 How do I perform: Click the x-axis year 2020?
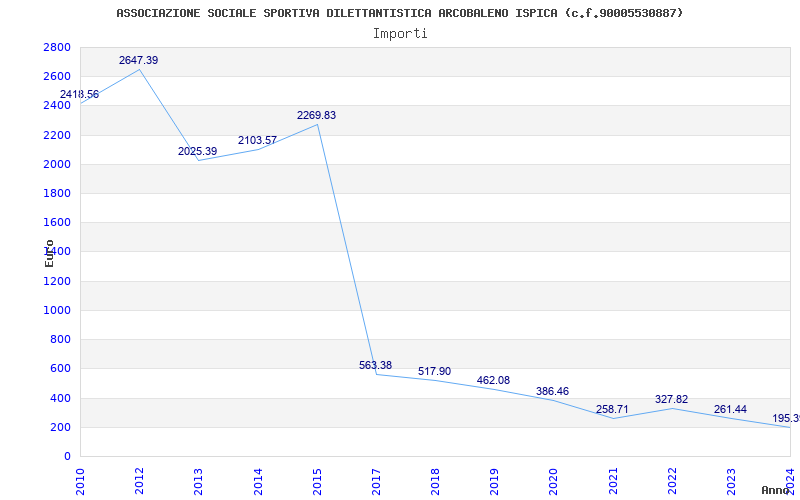click(554, 481)
